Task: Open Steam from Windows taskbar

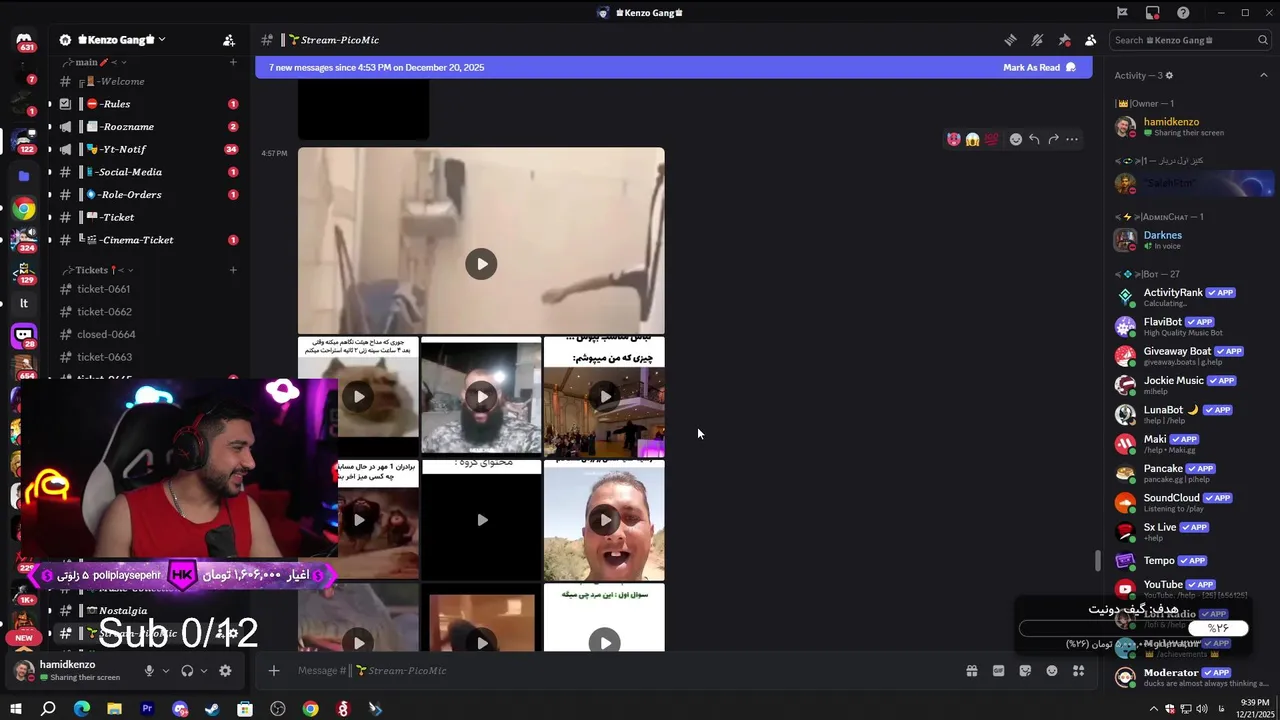Action: point(212,709)
